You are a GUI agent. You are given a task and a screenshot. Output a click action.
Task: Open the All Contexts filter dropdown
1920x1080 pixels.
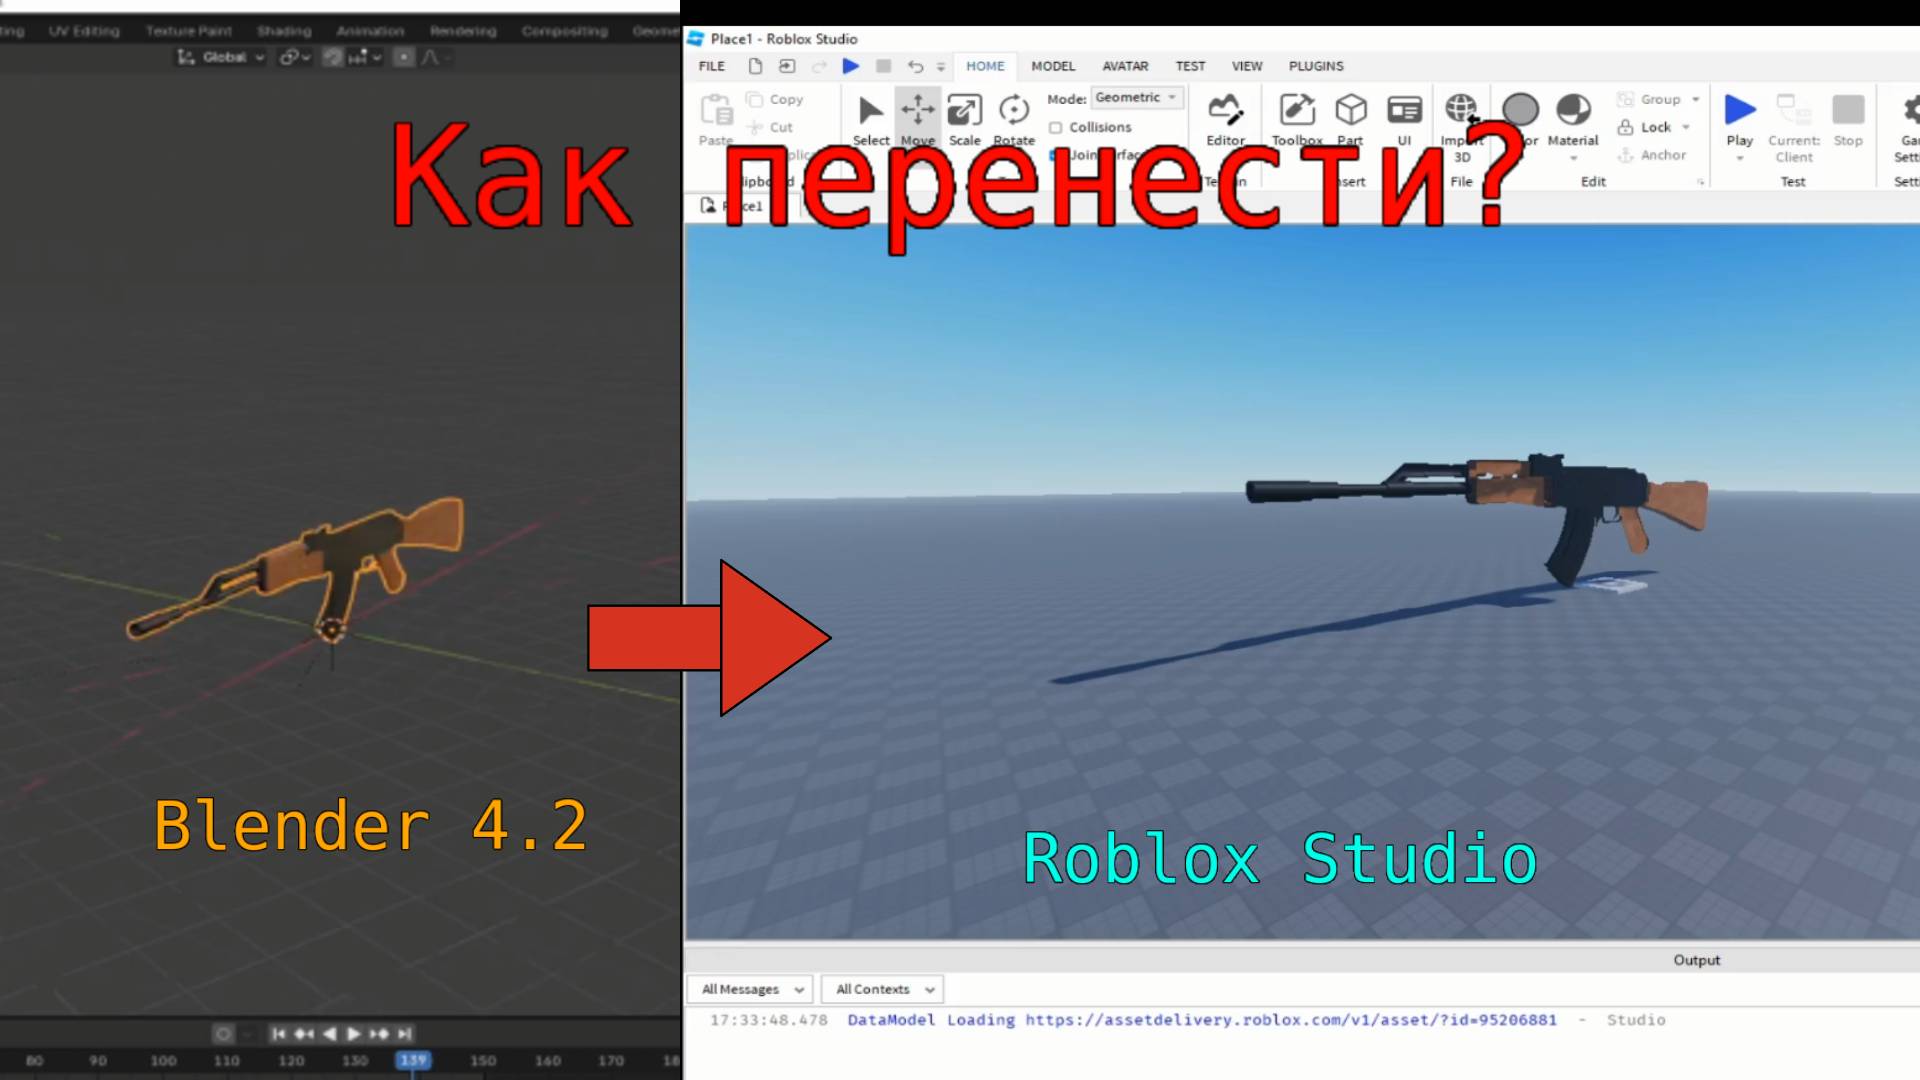coord(882,989)
